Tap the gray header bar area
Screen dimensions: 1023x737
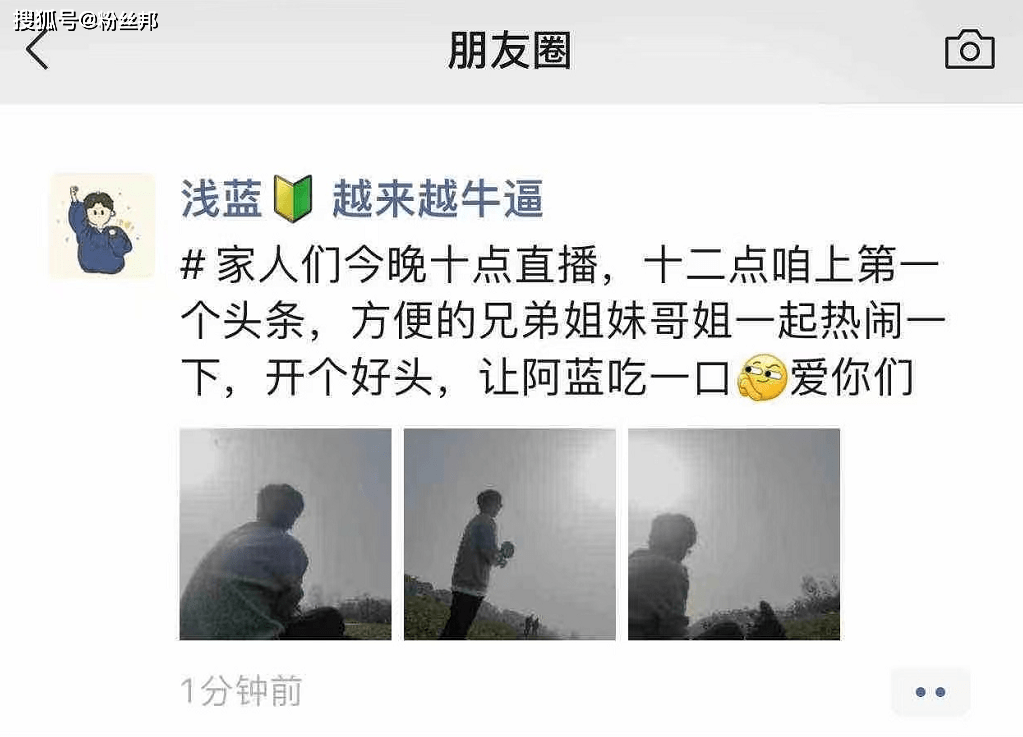click(512, 52)
